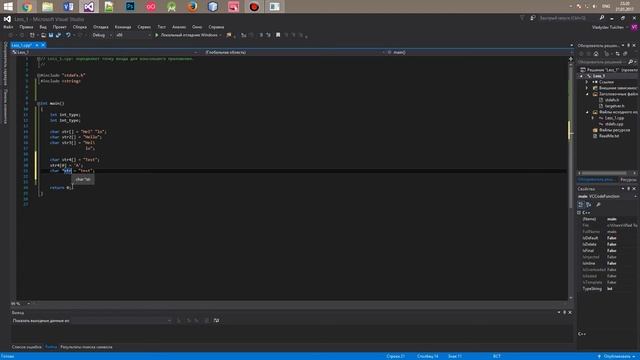Click the Alphabetical sort icon in Properties panel

(x=589, y=204)
